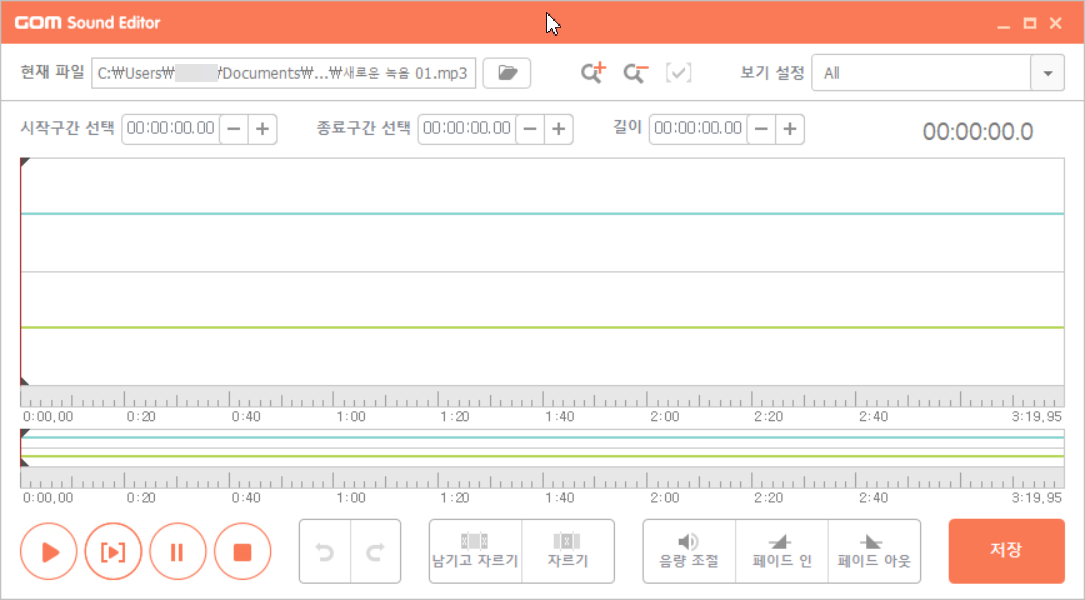
Task: Click the 00:00:00.0 current time display
Action: coord(978,131)
